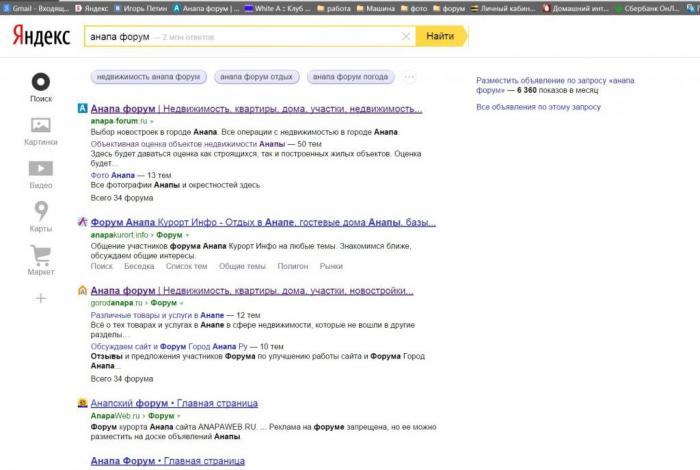Image resolution: width=700 pixels, height=470 pixels.
Task: Click anapa-forum.ru green URL
Action: 119,121
